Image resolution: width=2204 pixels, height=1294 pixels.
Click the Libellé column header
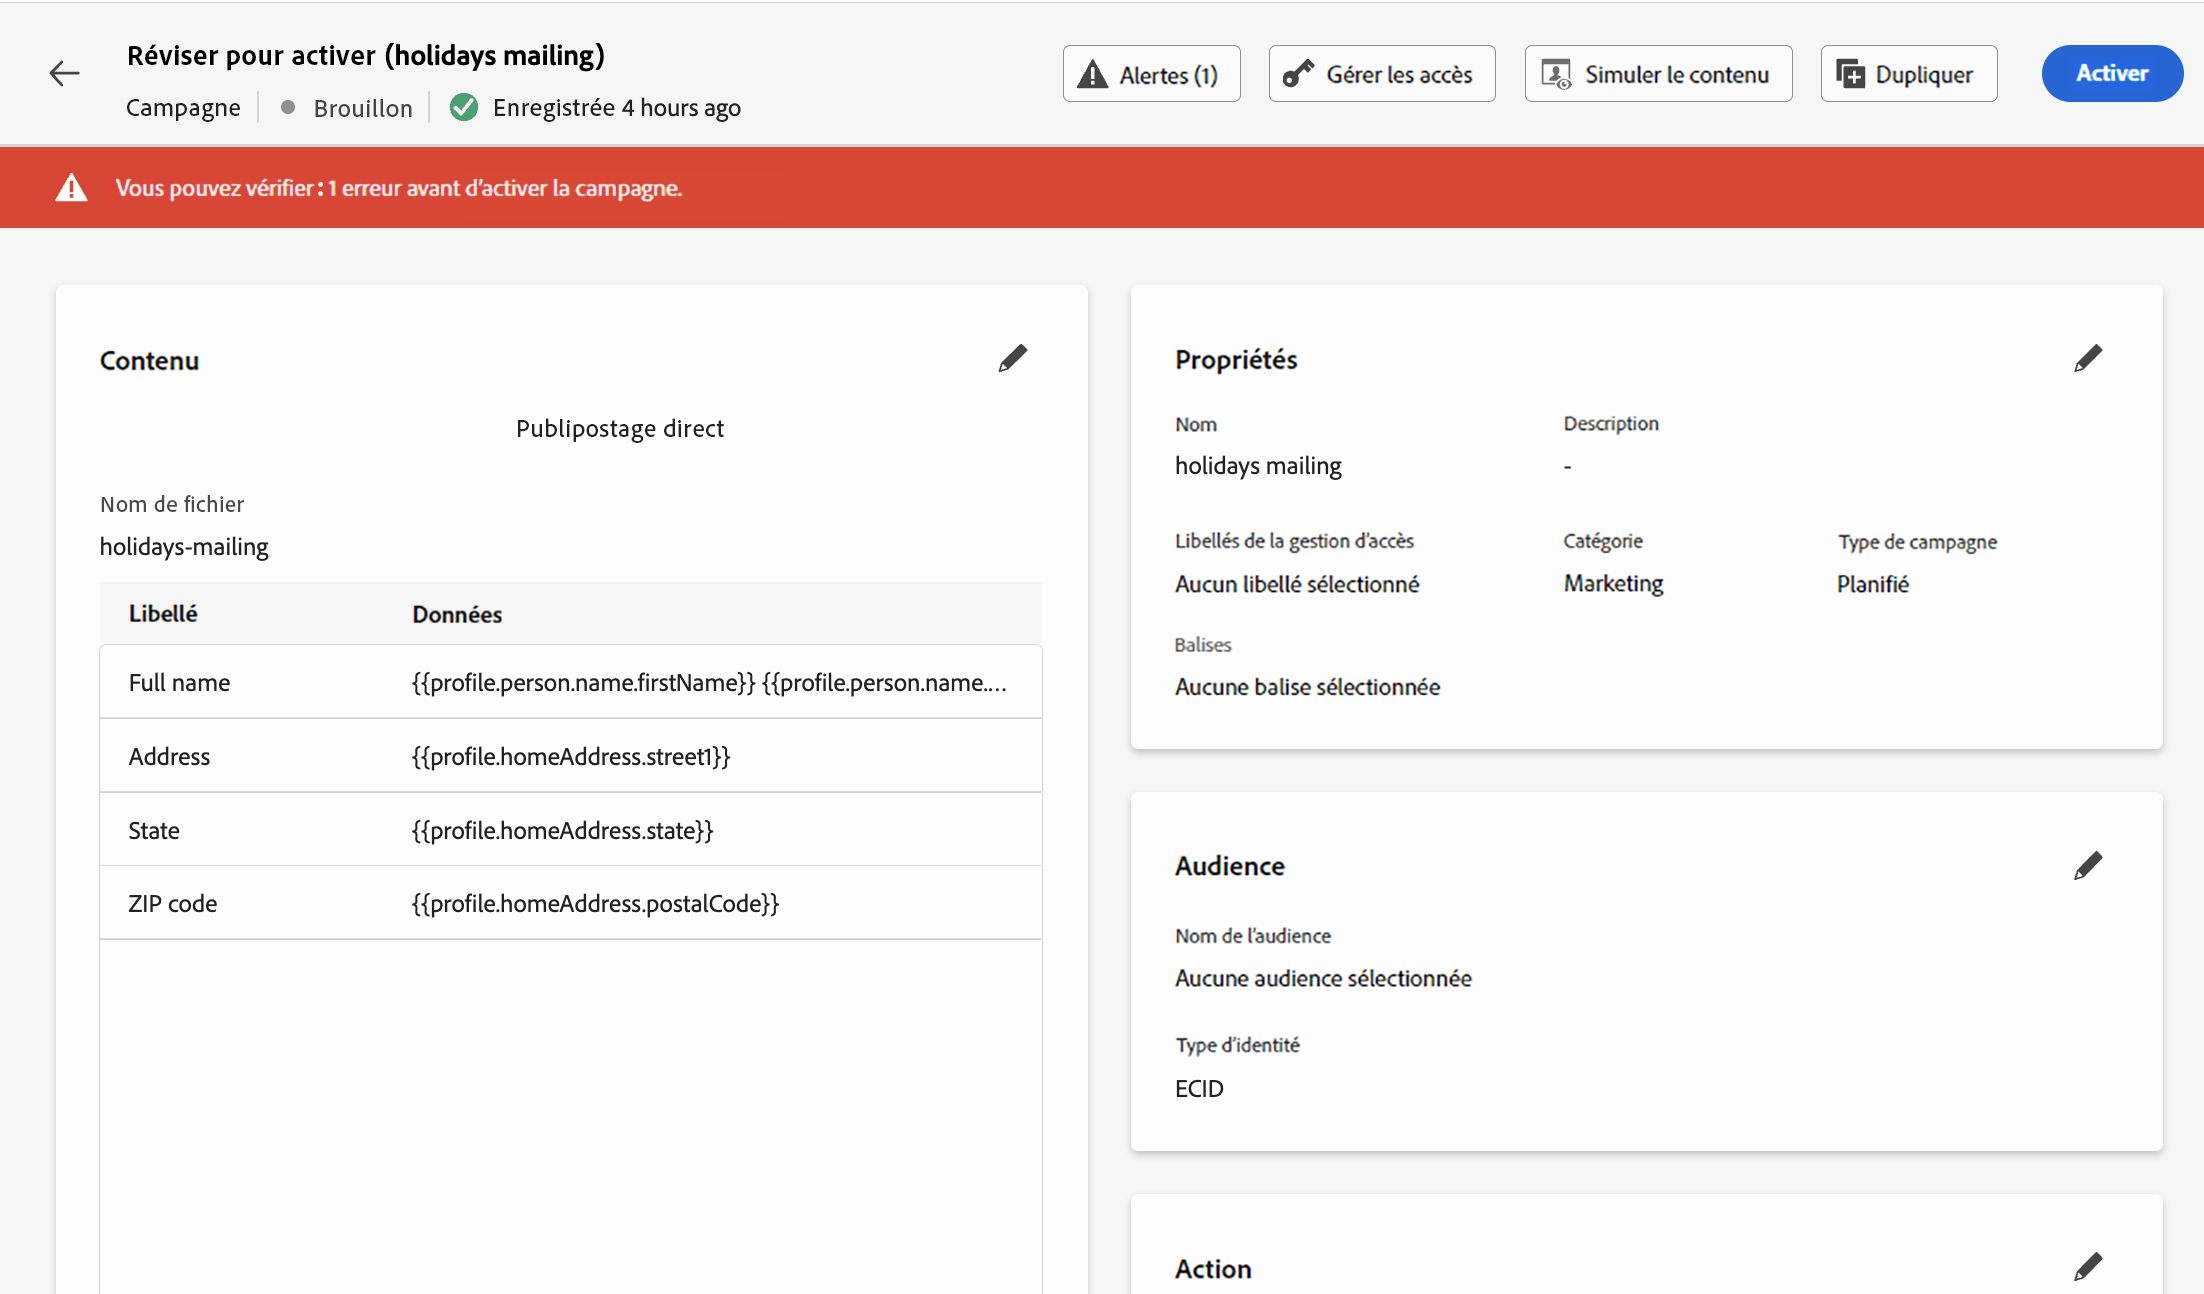tap(163, 614)
